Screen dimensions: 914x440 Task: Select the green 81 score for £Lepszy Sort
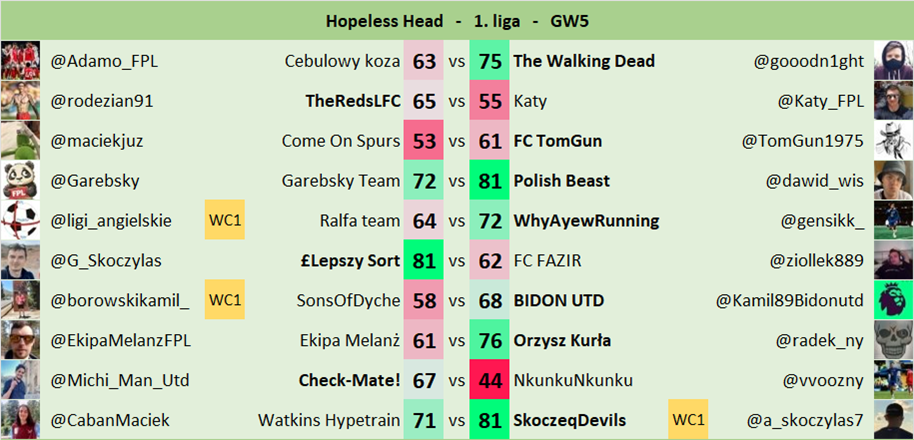(423, 261)
